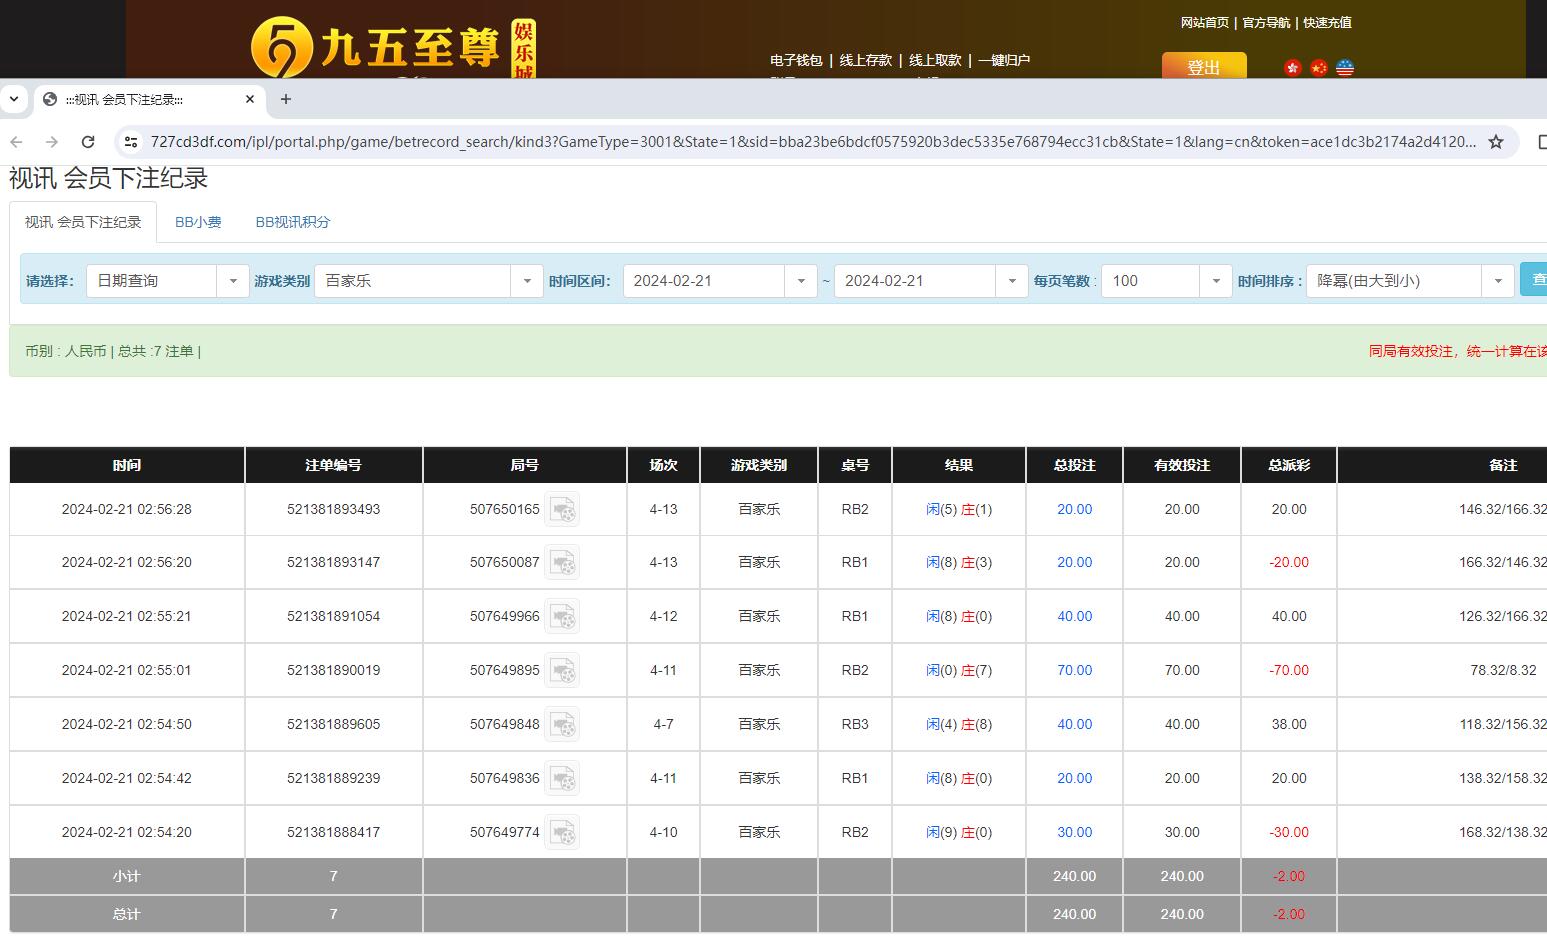Click the 注单编号 column header

pos(333,465)
